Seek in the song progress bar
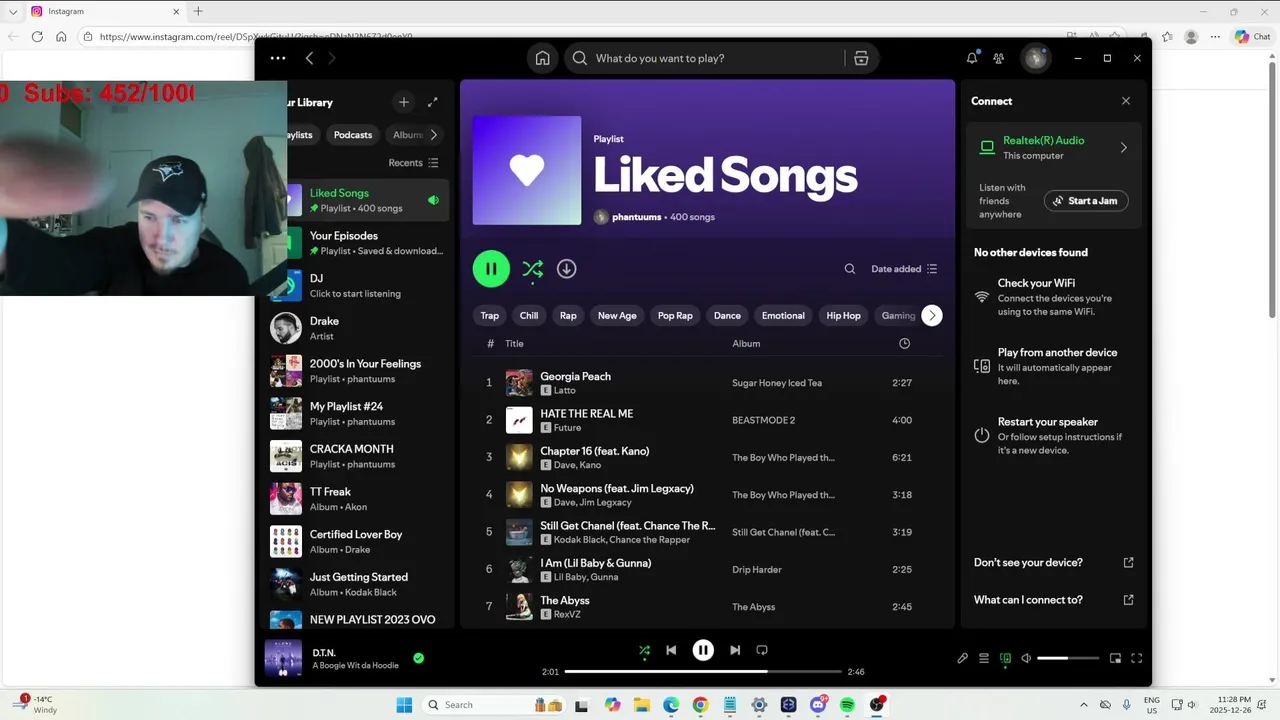 pos(703,672)
